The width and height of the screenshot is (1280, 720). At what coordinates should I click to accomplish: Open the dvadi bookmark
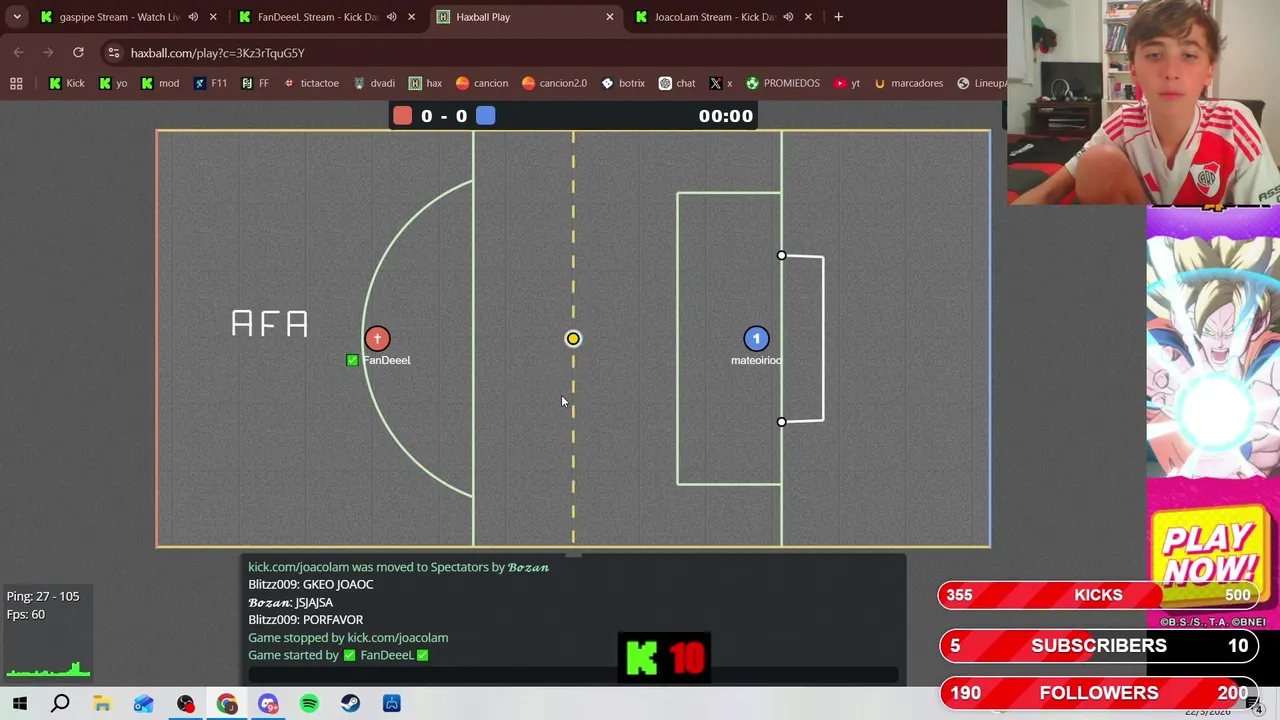373,83
